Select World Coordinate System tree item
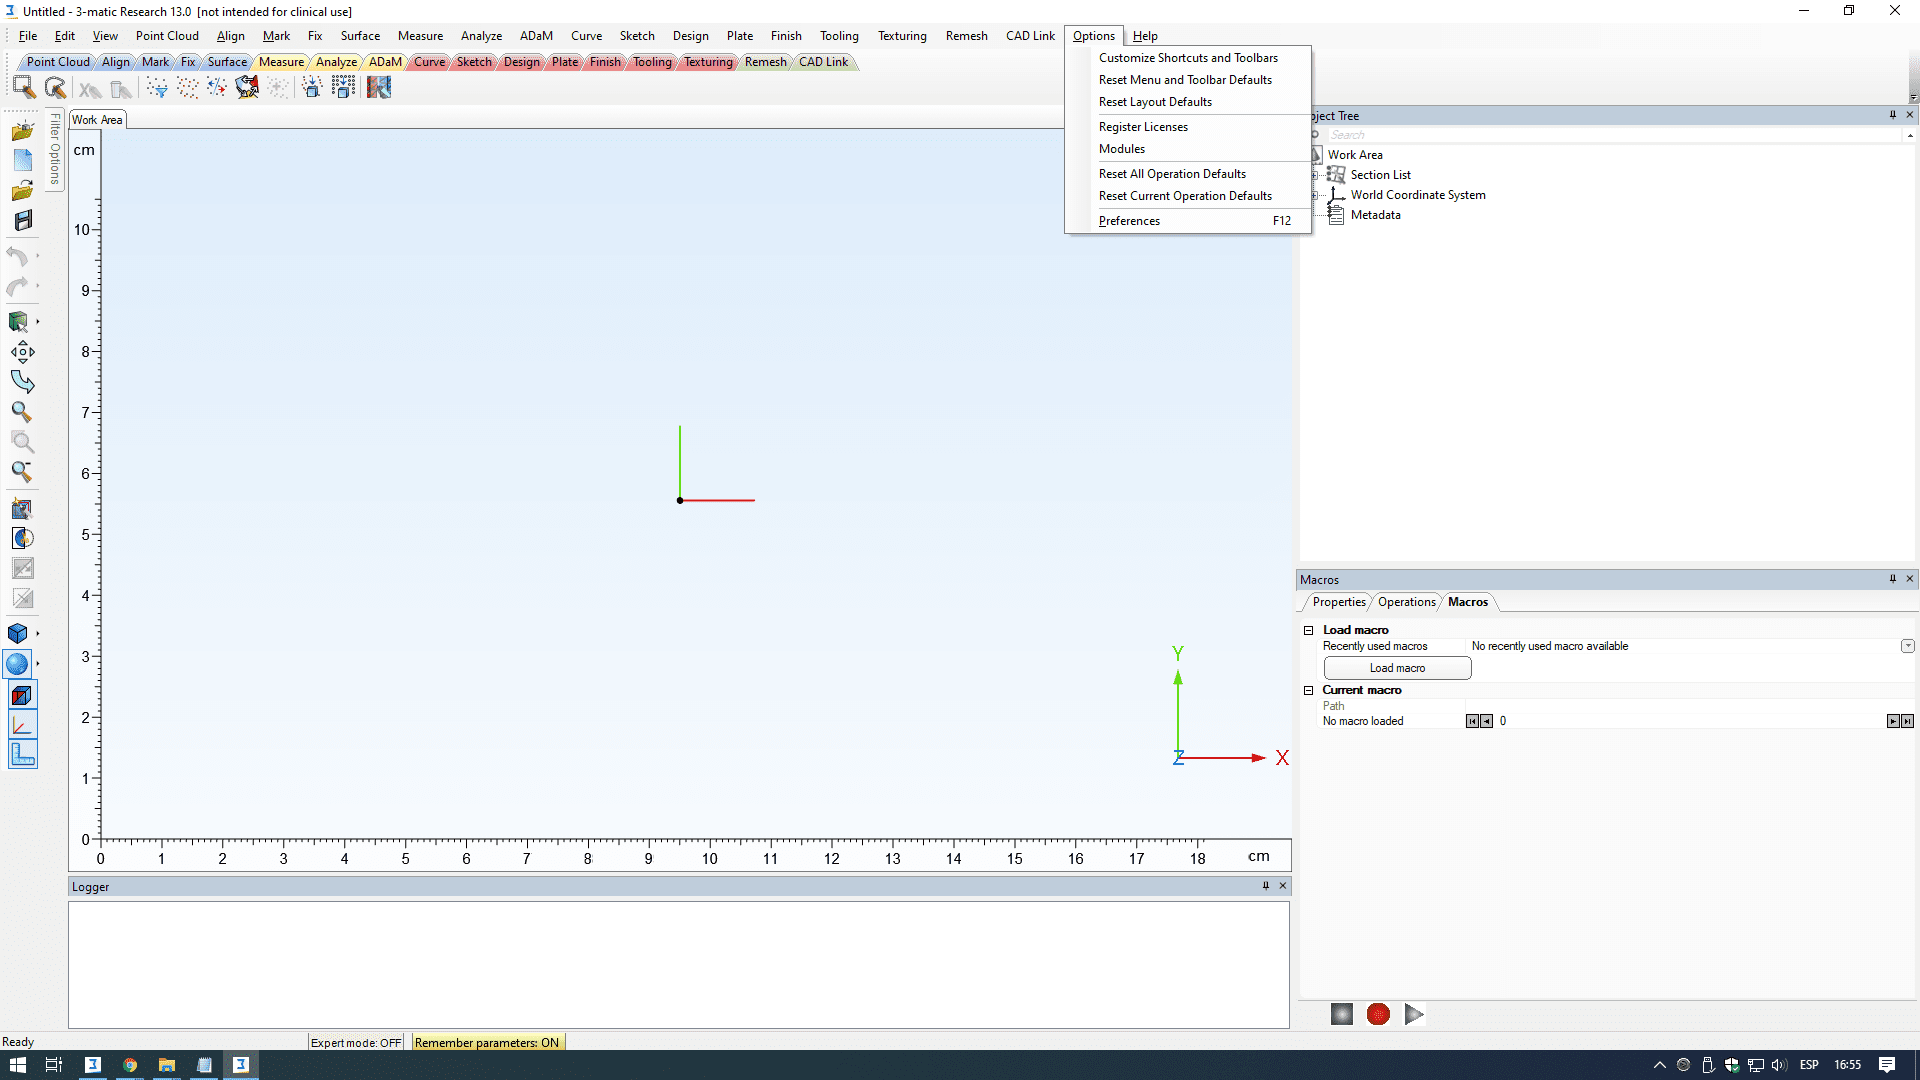1920x1080 pixels. [1417, 195]
